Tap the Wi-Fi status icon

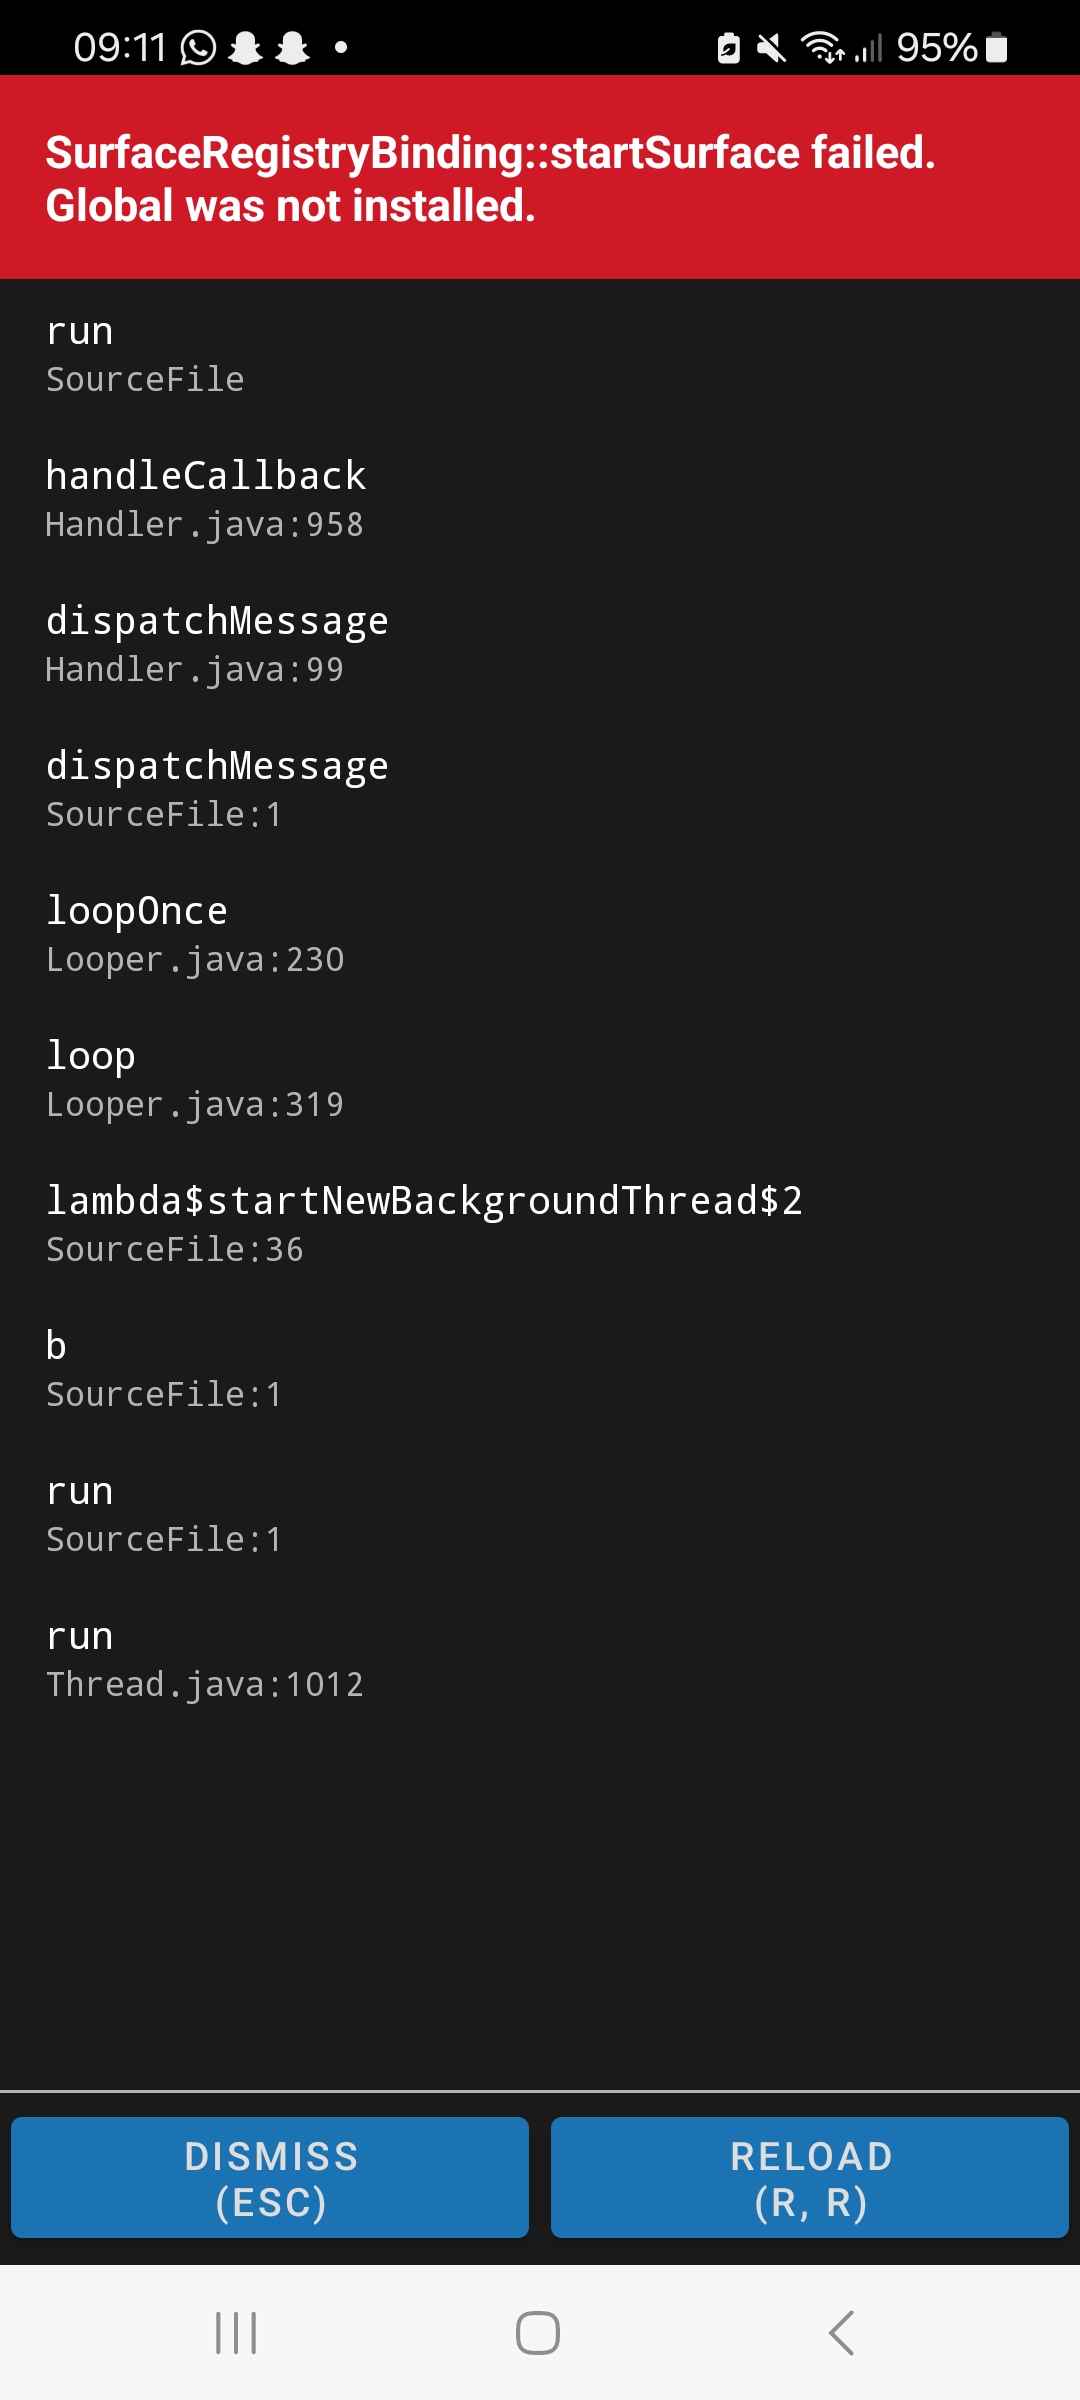coord(823,47)
